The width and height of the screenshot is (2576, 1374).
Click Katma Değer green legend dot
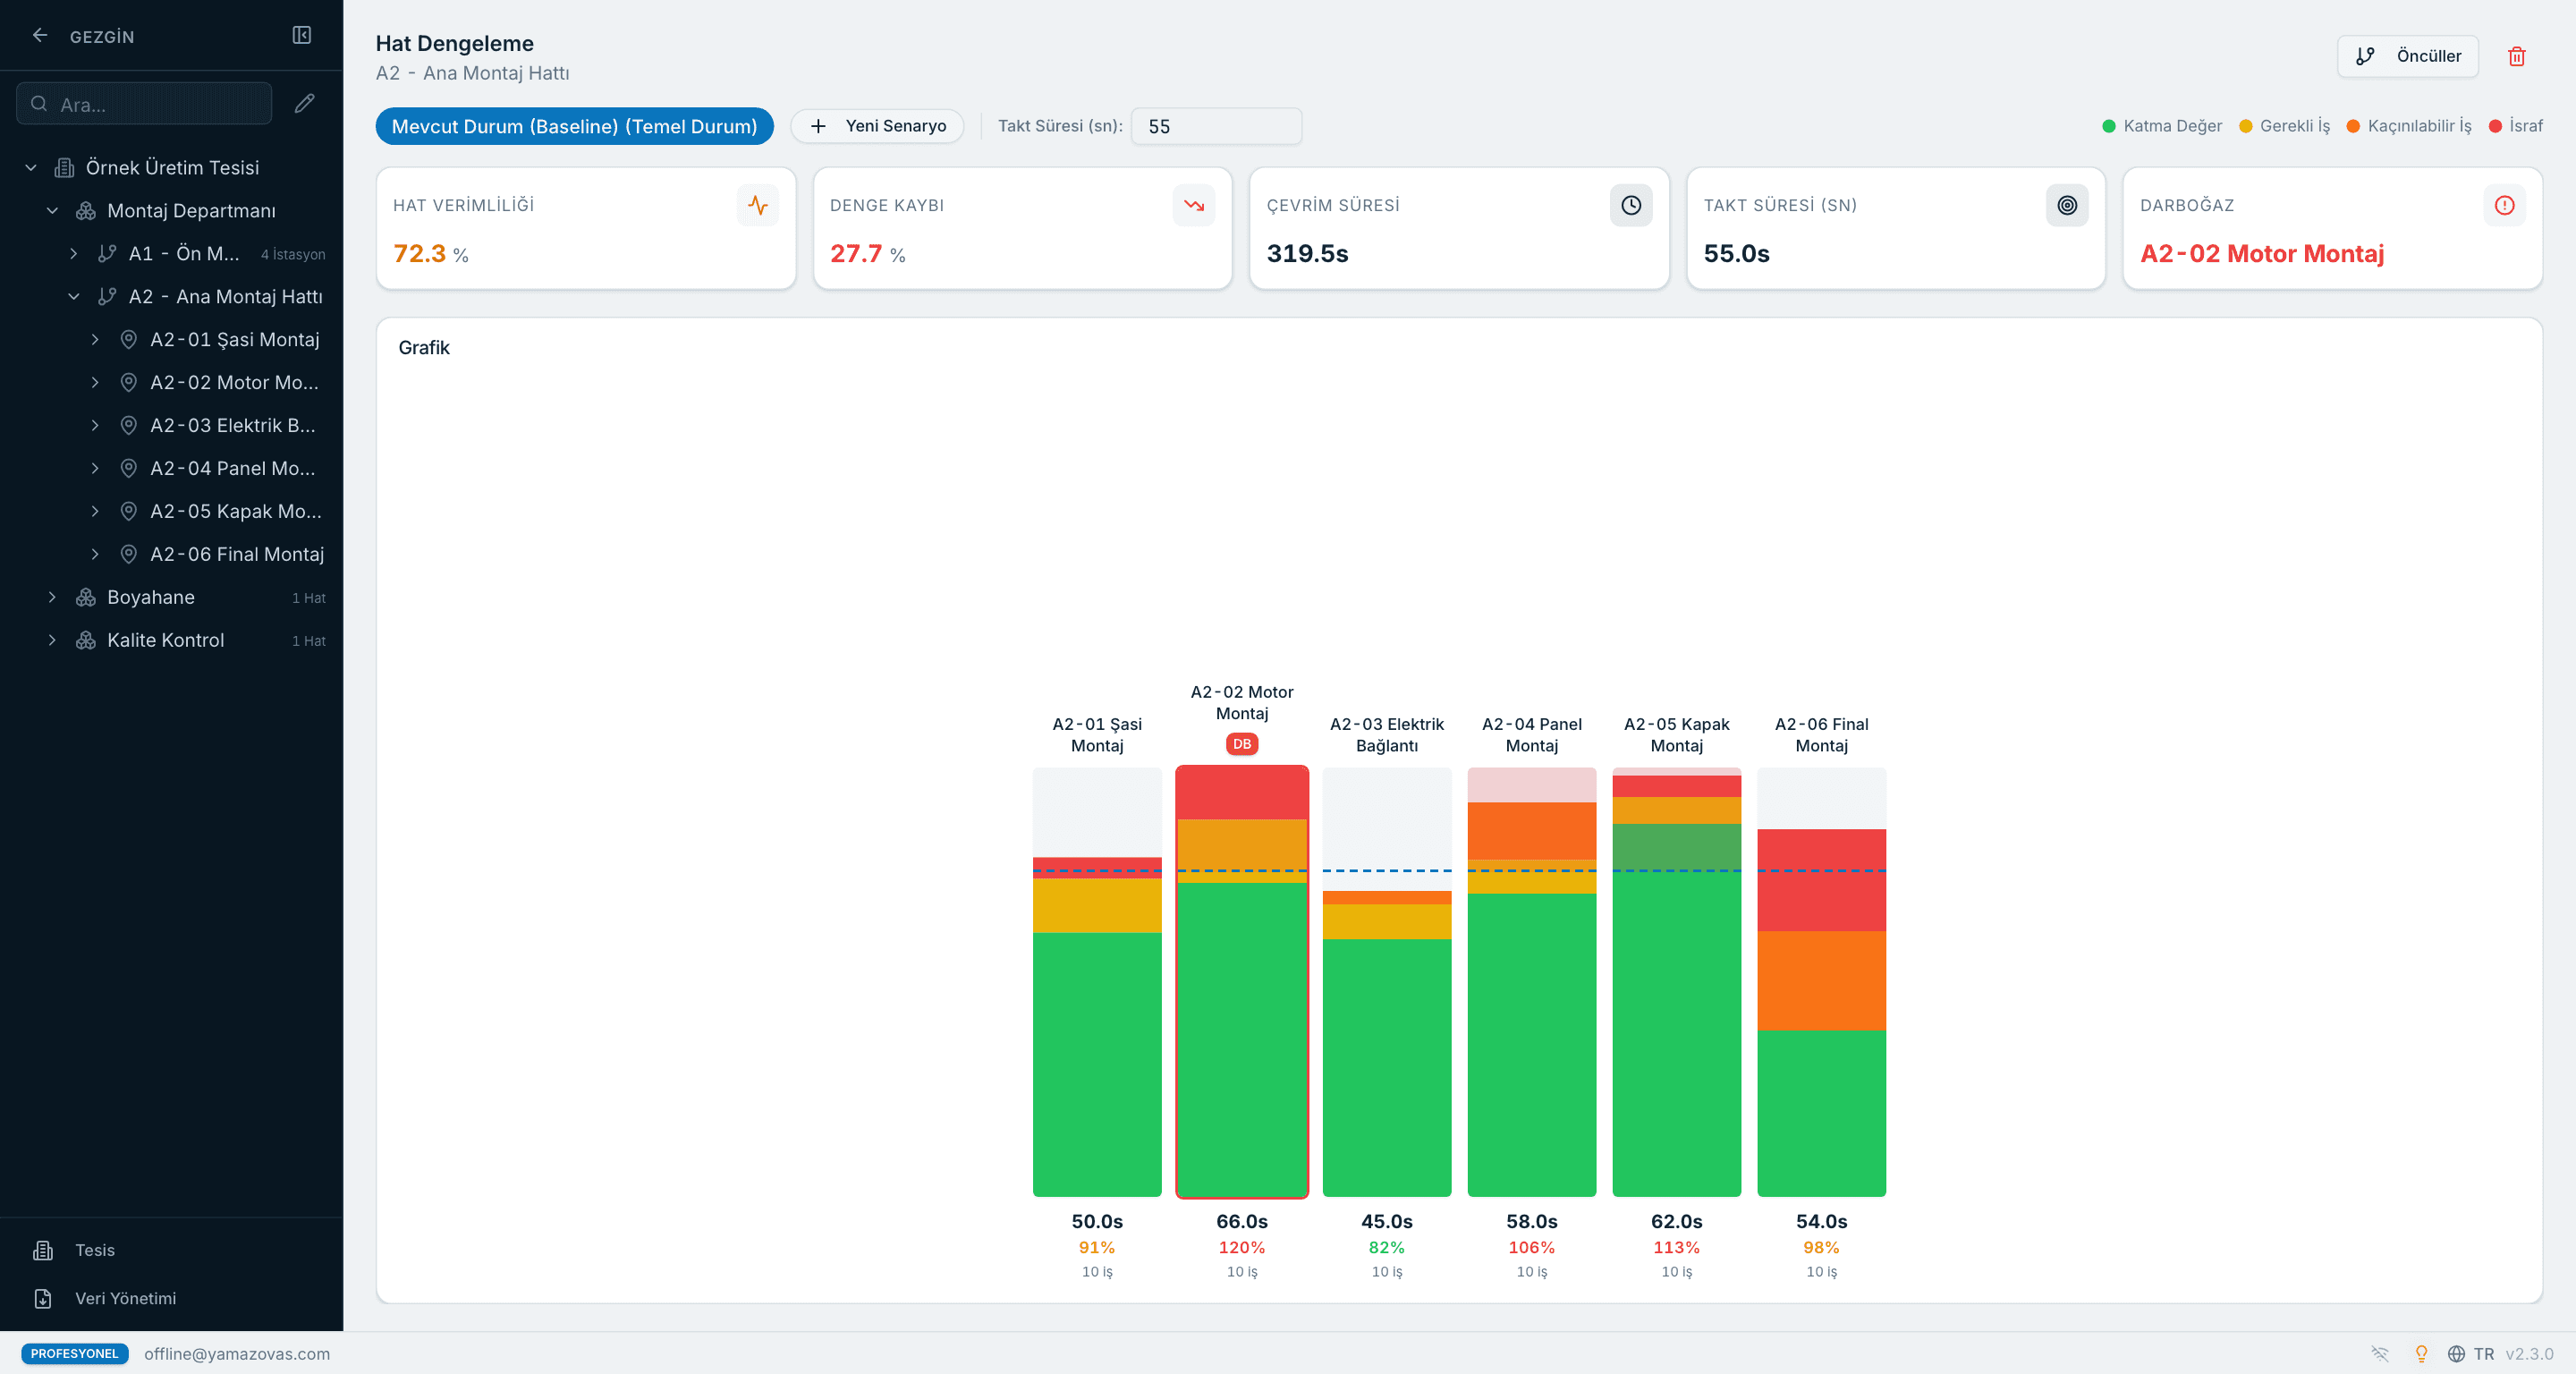[2109, 126]
